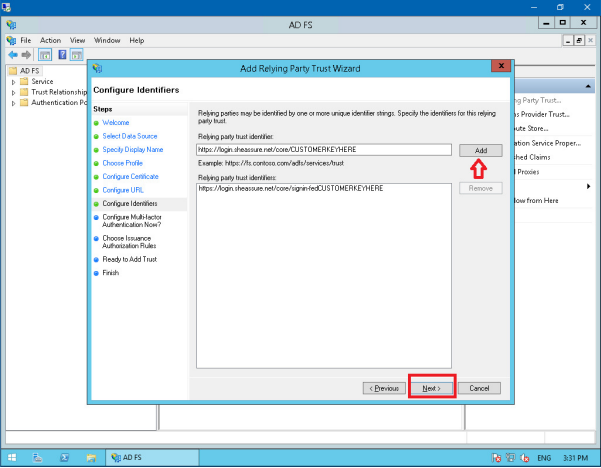The width and height of the screenshot is (601, 468).
Task: Click Show/Hide Console Tree toolbar icon
Action: tap(45, 54)
